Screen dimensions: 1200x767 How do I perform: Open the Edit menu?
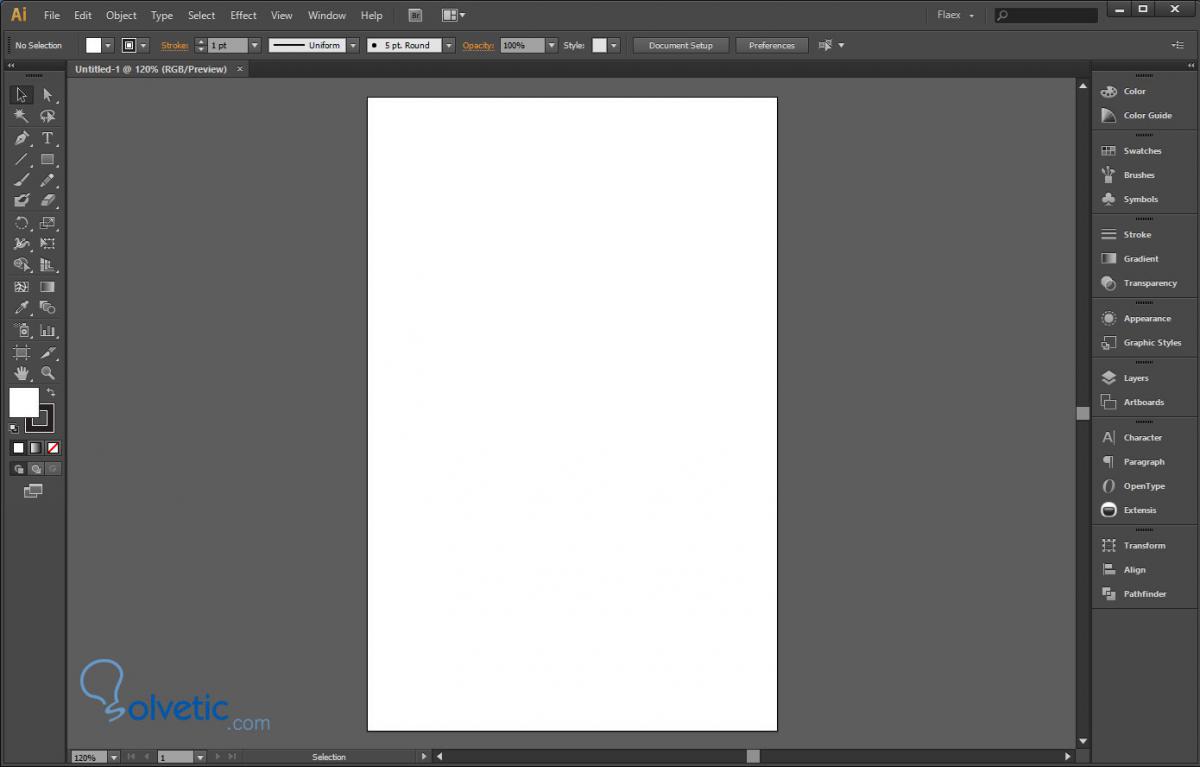click(x=83, y=15)
